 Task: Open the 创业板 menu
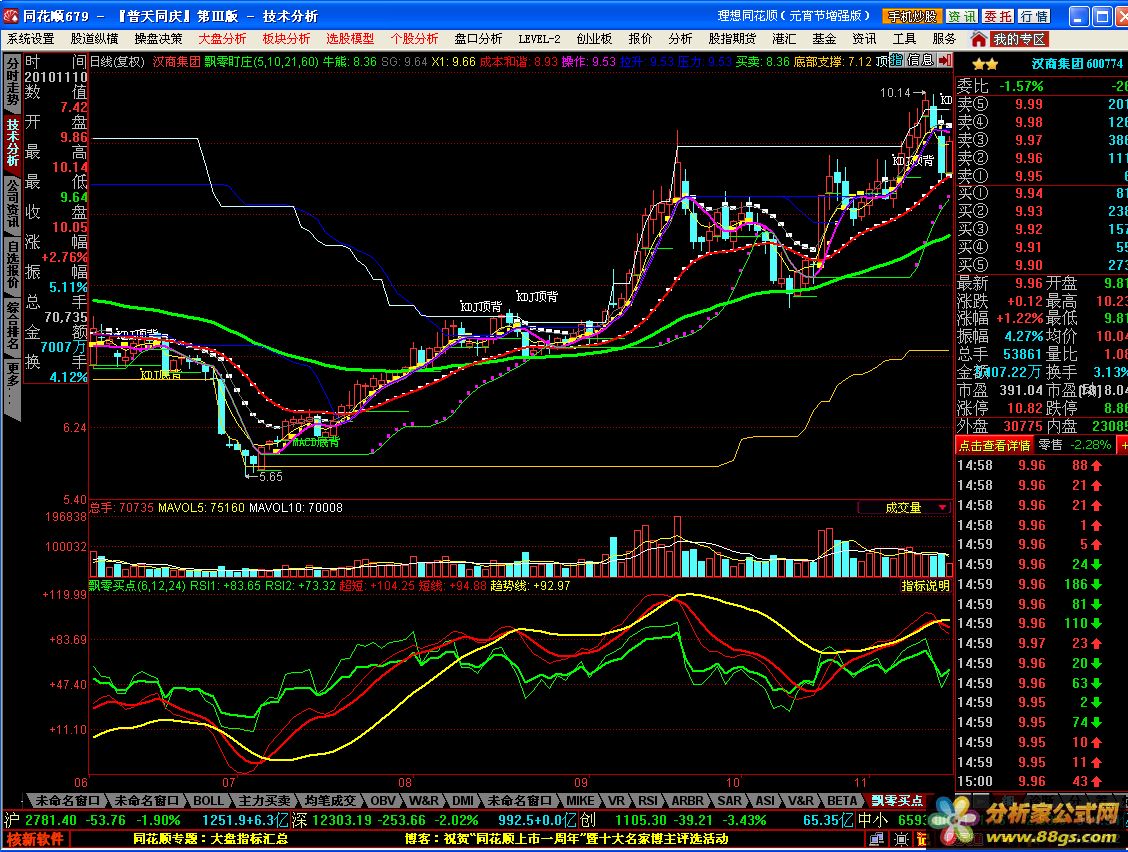coord(594,39)
